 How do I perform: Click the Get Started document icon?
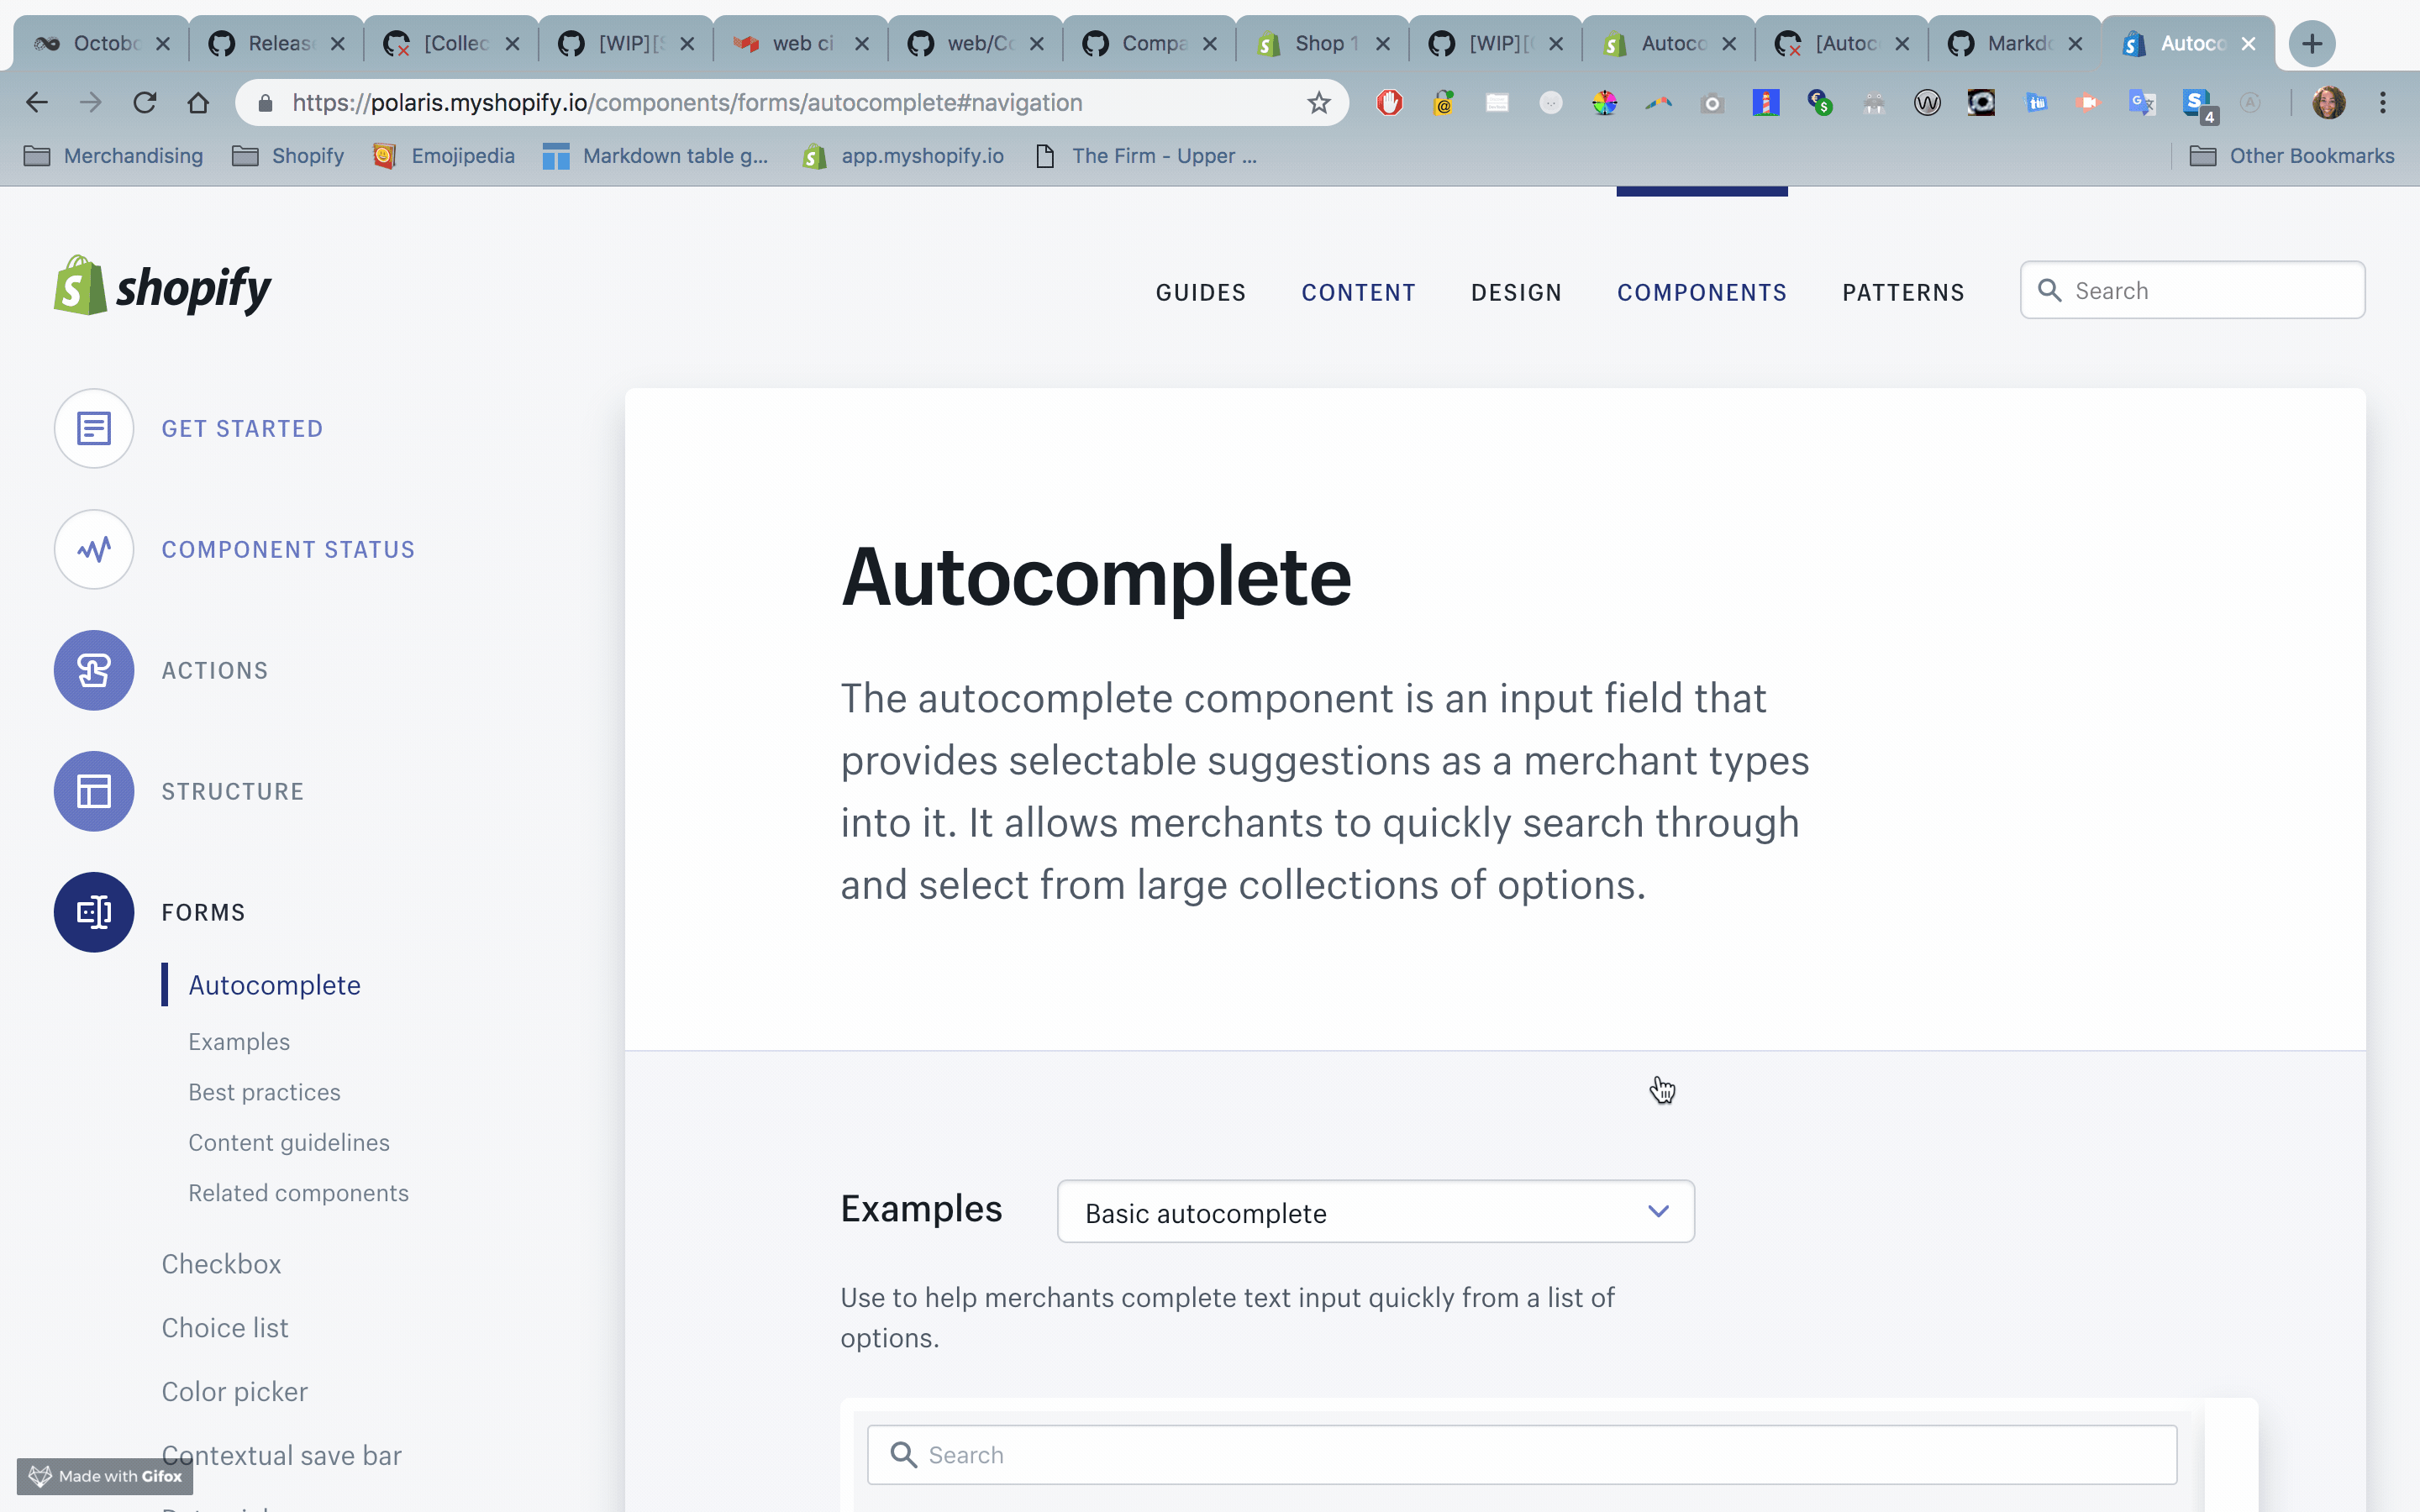tap(94, 429)
